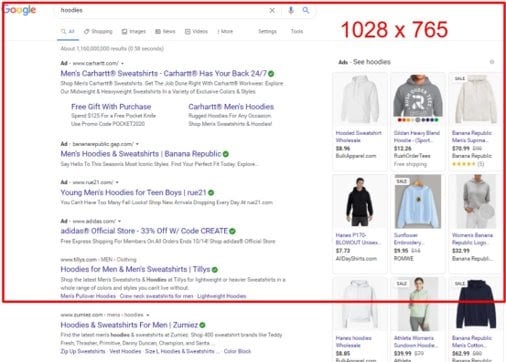Click the www.carhartt.com ad URL text
The image size is (506, 362).
pos(95,63)
